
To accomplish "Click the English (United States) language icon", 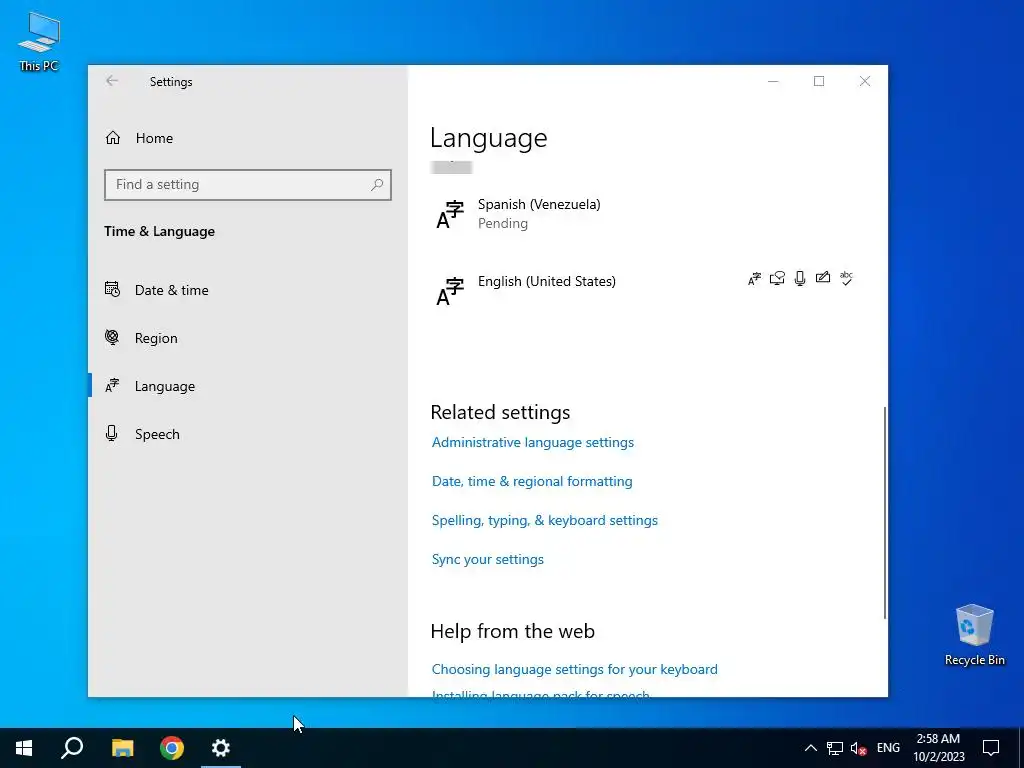I will [450, 291].
